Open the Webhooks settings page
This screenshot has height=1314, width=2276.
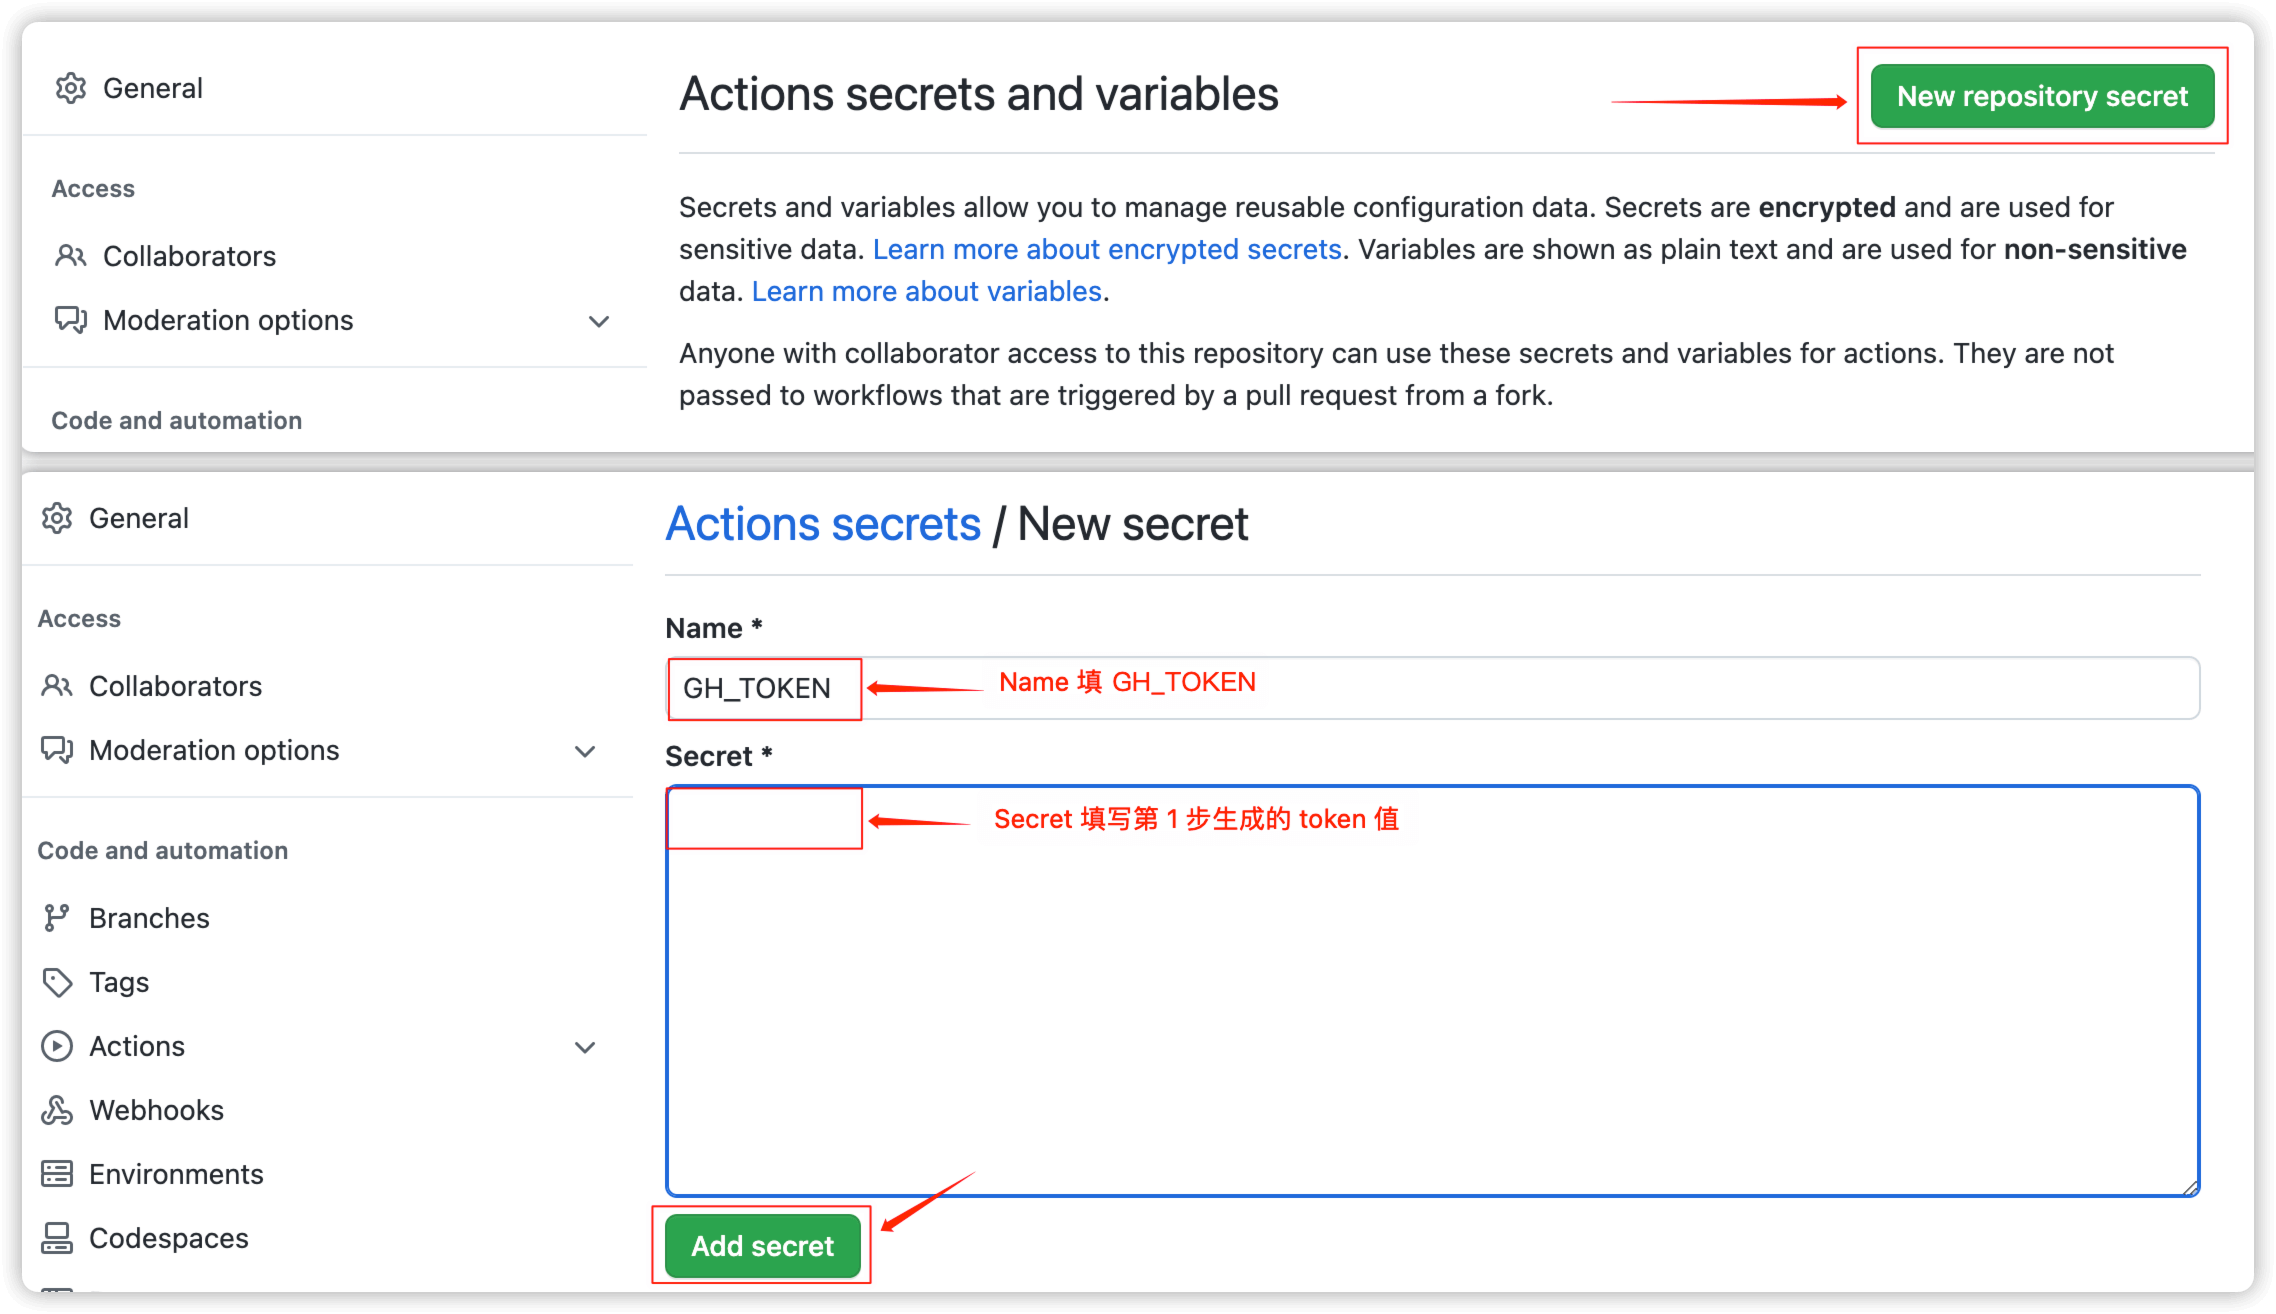point(156,1110)
